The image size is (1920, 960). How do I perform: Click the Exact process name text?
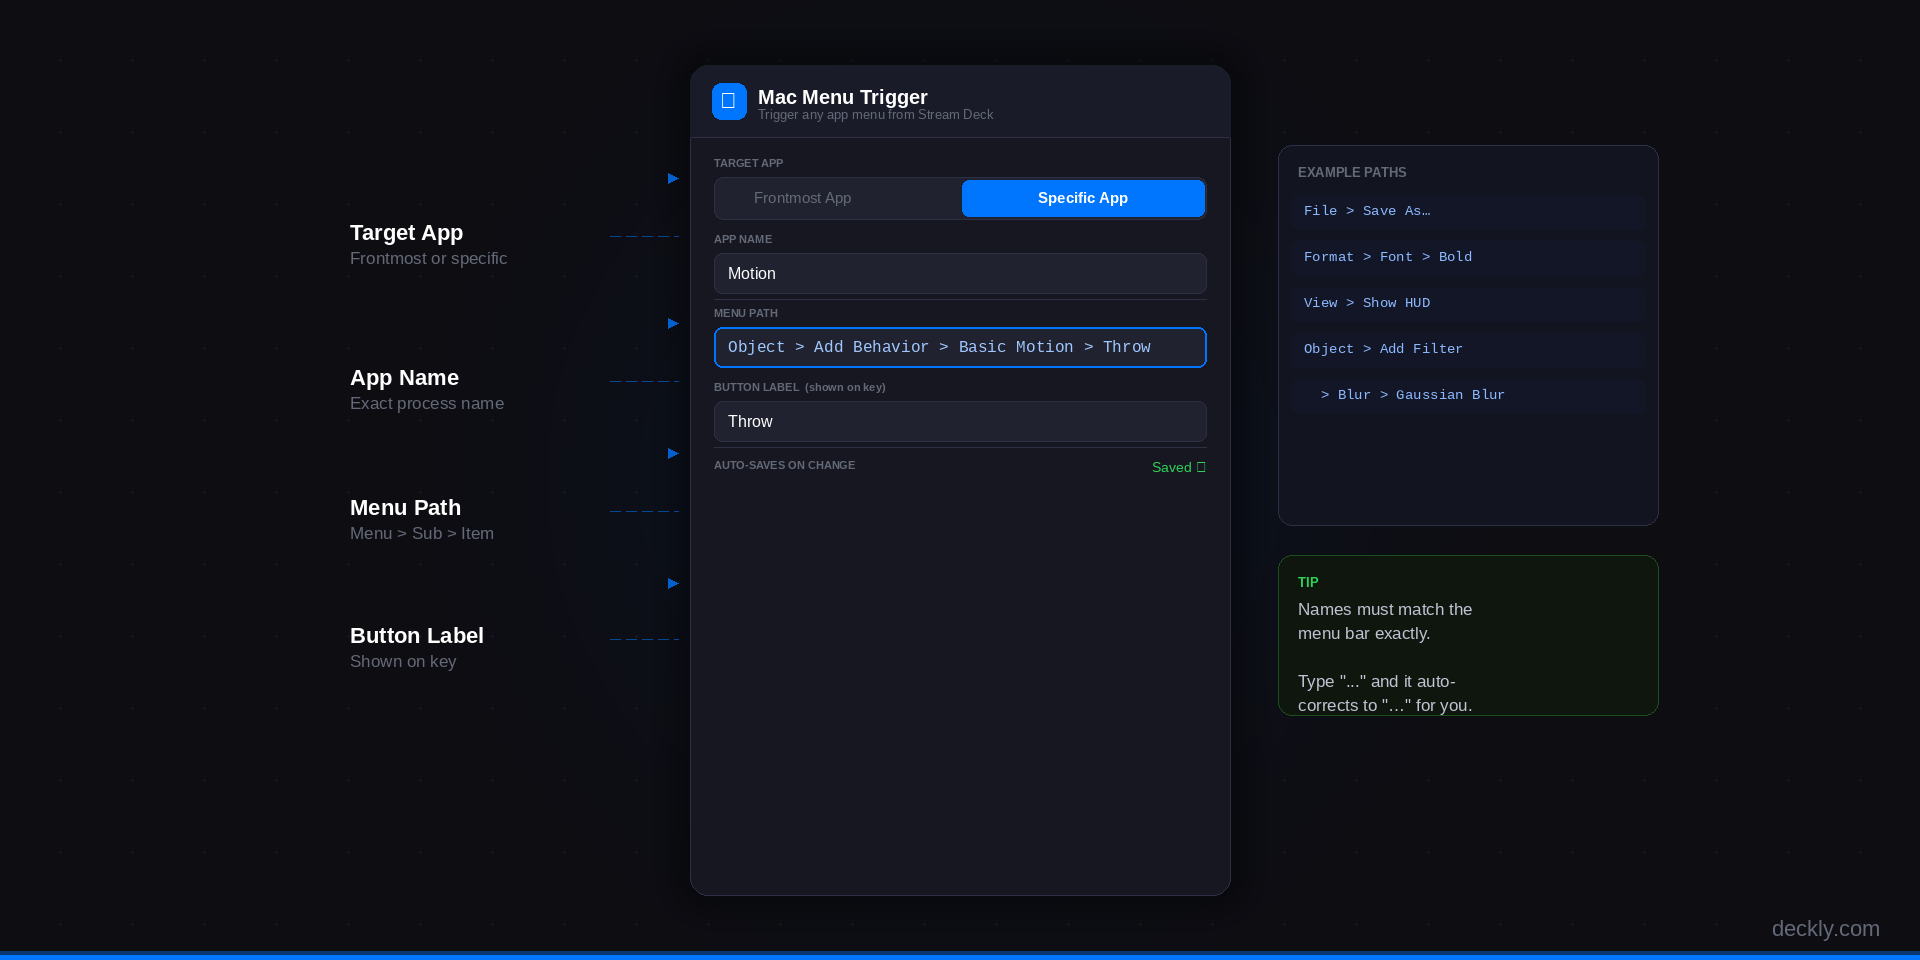click(427, 403)
